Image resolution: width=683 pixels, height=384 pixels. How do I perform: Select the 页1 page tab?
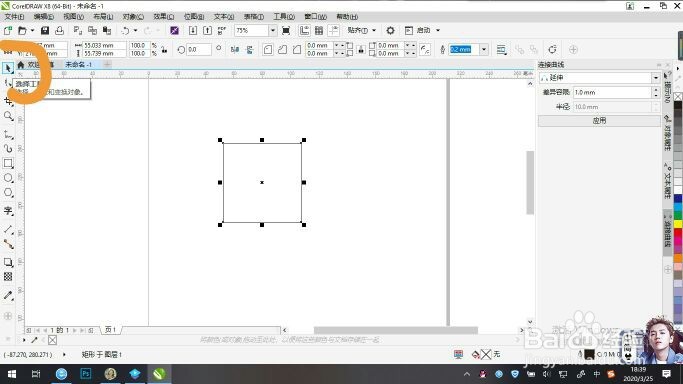coord(110,330)
